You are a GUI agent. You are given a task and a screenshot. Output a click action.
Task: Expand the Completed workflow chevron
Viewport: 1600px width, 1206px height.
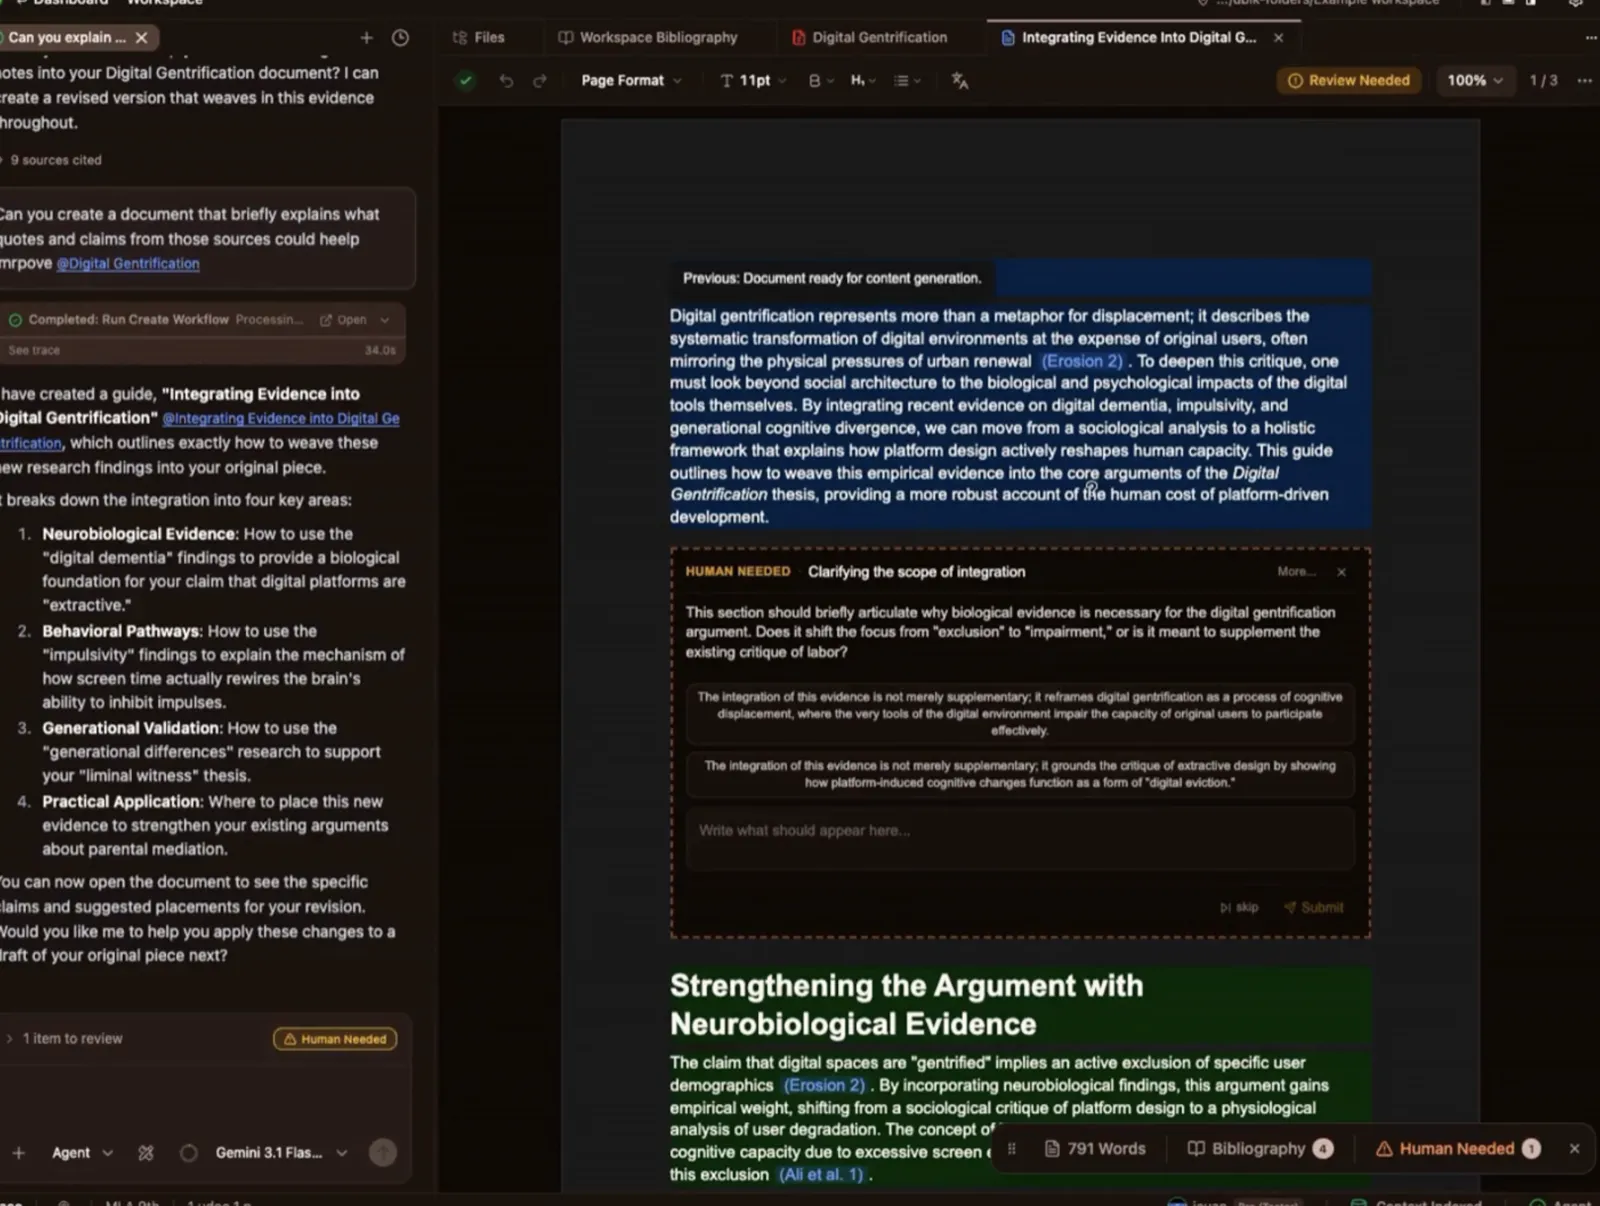point(385,320)
